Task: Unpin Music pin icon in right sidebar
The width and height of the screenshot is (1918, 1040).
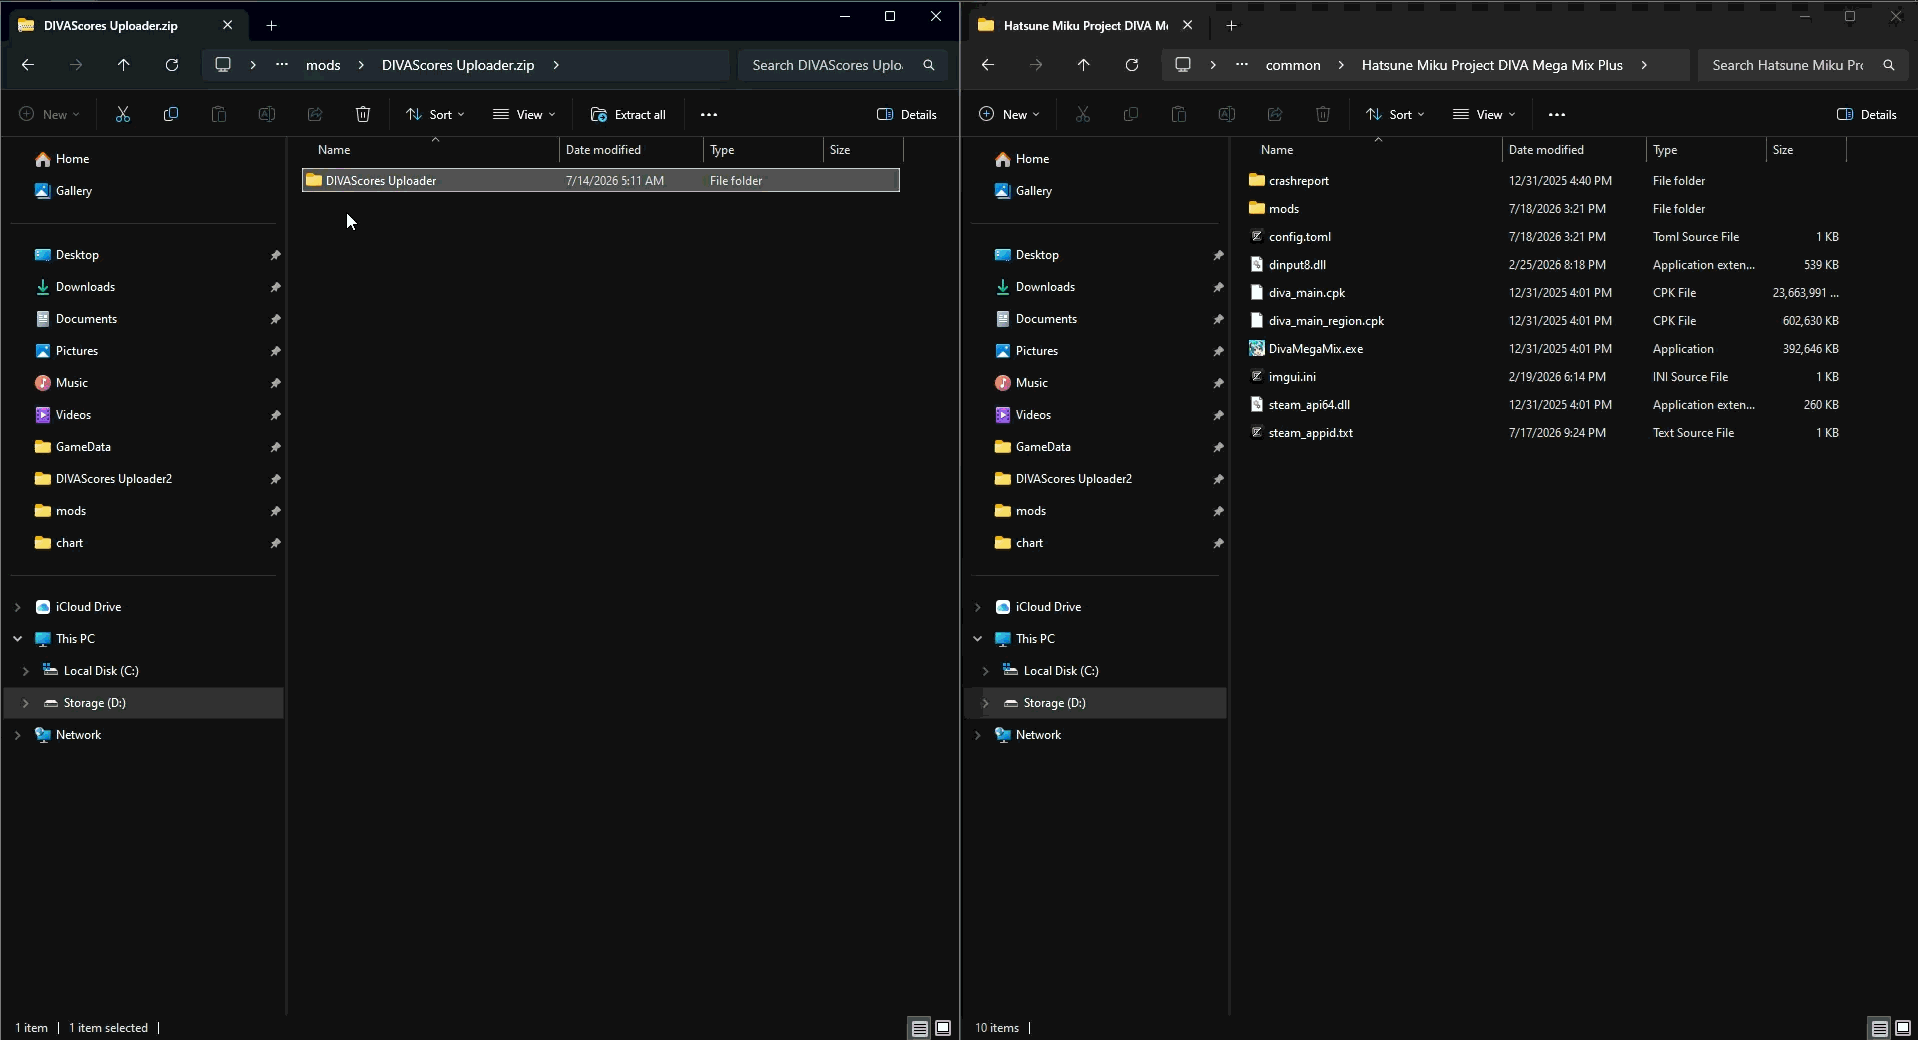Action: 1218,384
